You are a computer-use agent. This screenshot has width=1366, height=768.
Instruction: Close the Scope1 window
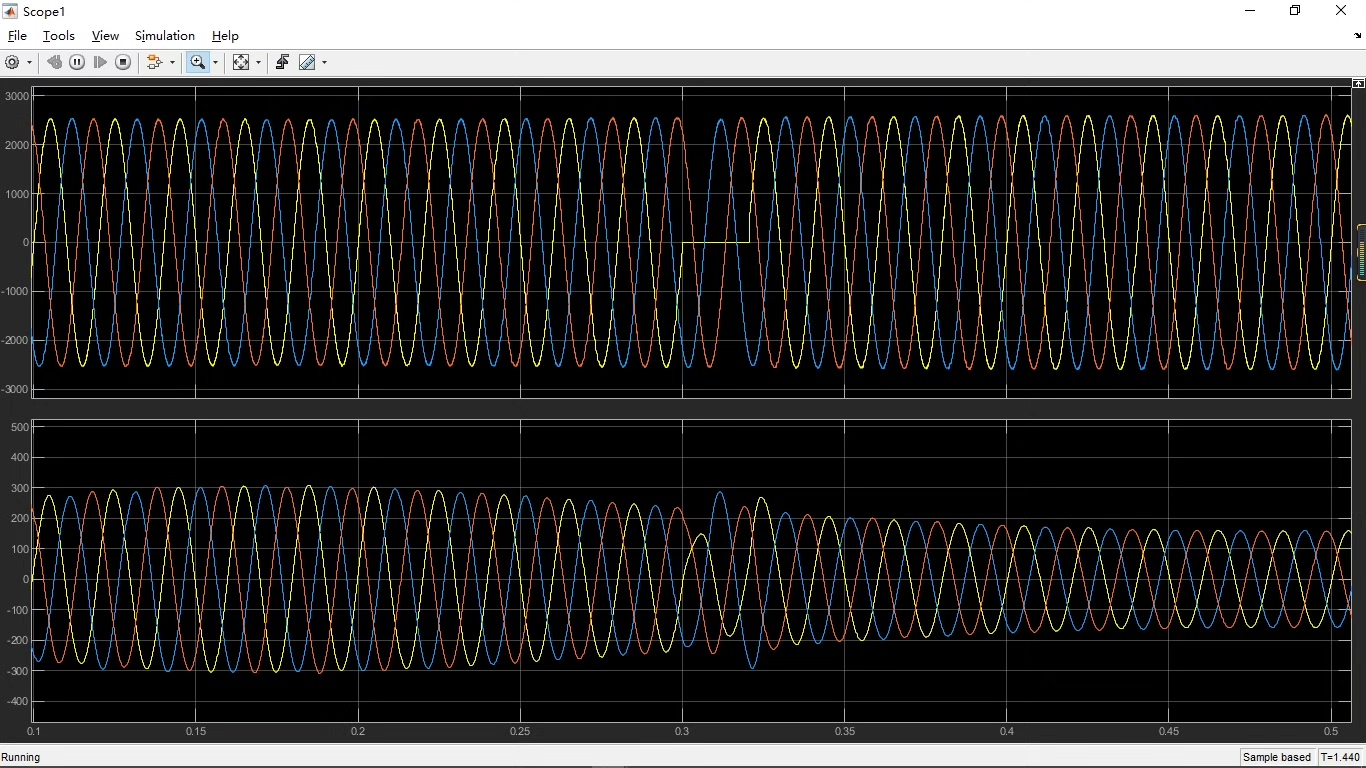tap(1341, 11)
